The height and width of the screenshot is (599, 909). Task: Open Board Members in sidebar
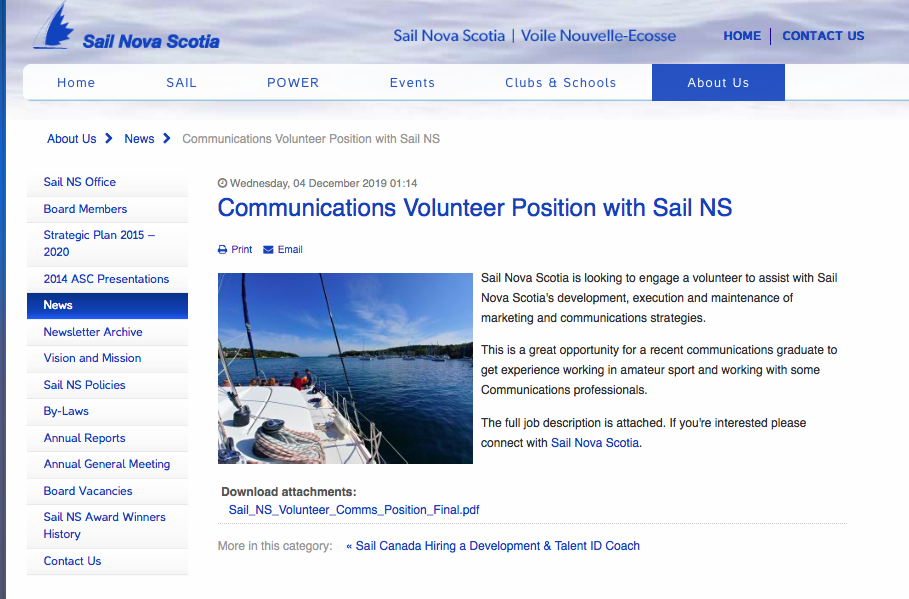tap(85, 209)
